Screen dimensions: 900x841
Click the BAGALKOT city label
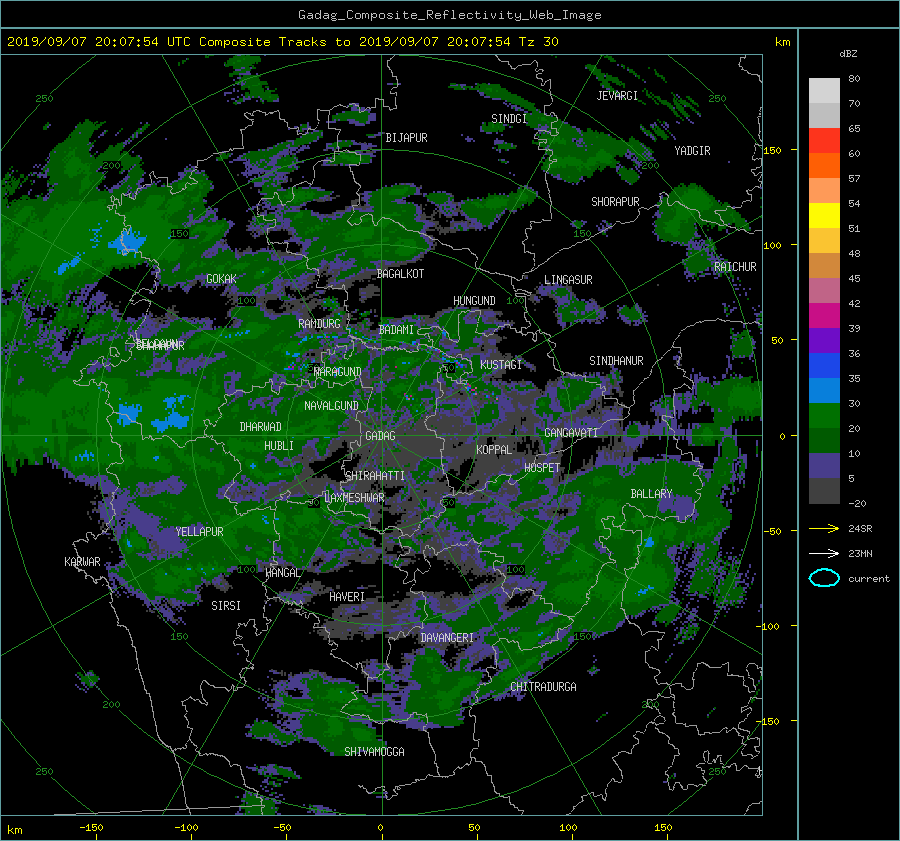[400, 274]
